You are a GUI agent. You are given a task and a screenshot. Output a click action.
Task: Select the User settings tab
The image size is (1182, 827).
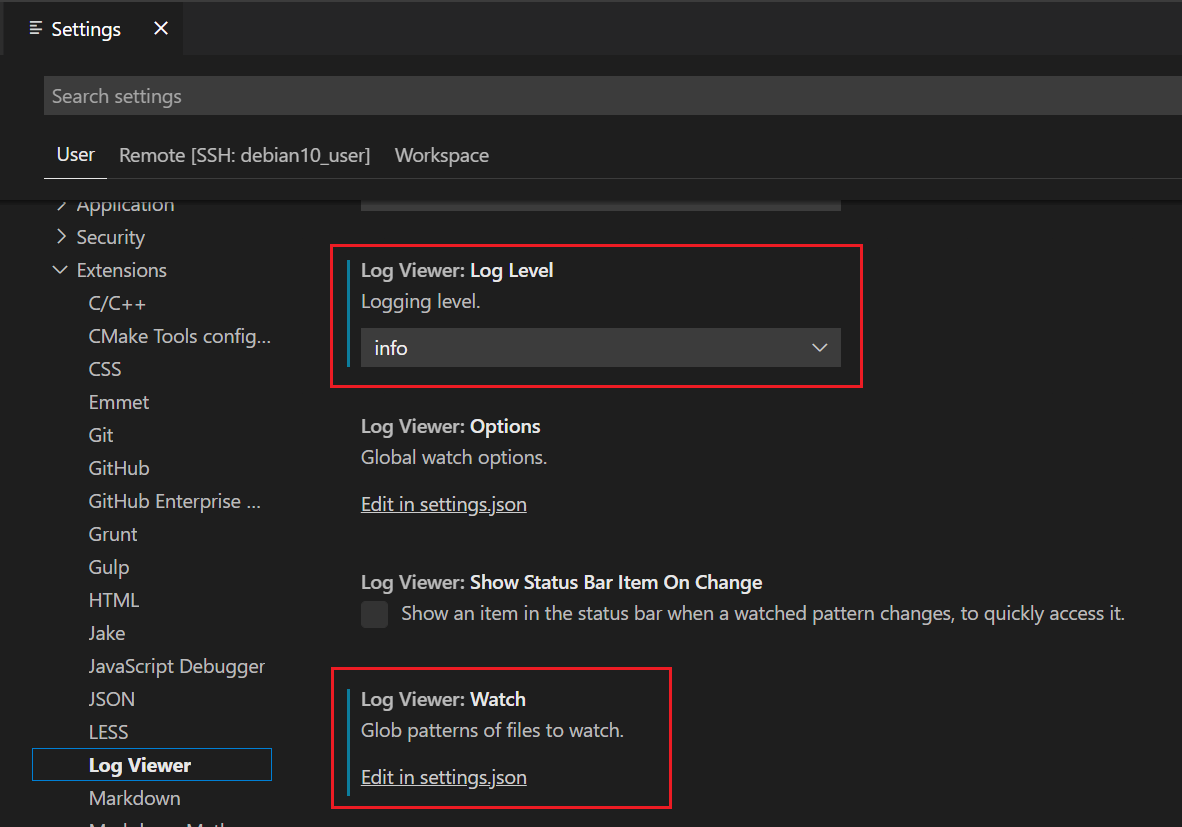pos(74,155)
